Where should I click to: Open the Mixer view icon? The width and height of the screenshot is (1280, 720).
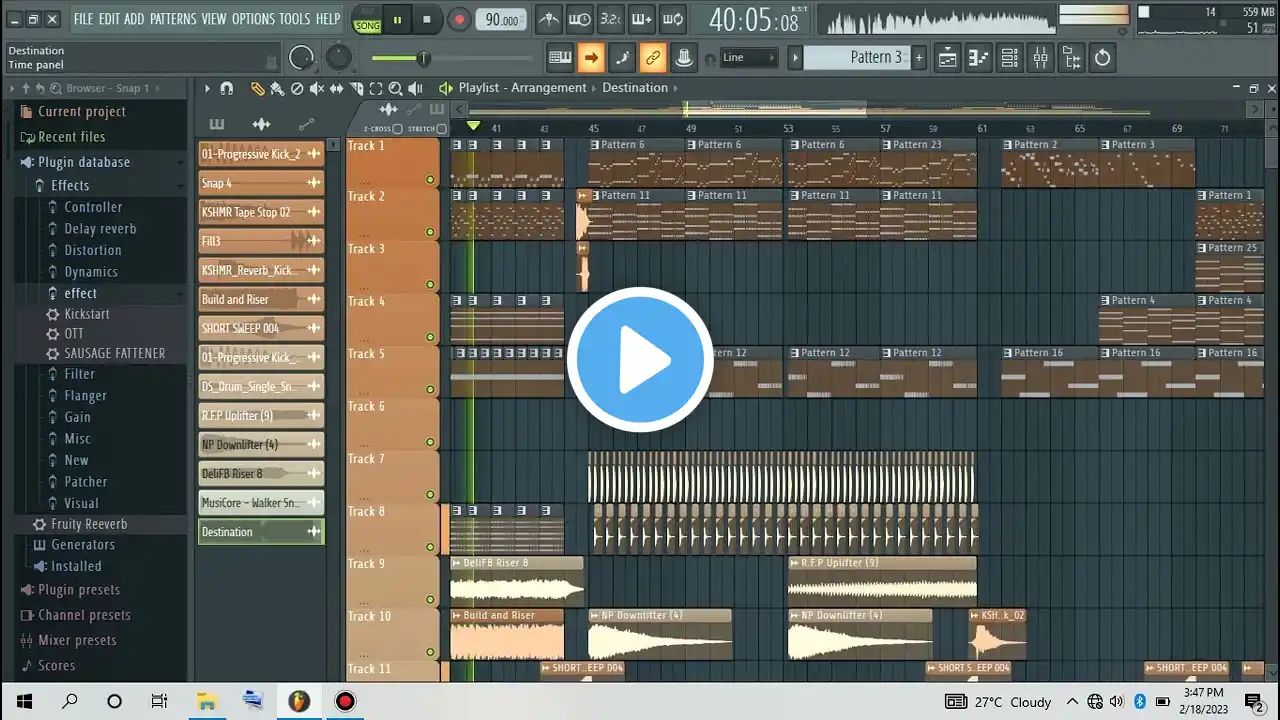1041,58
